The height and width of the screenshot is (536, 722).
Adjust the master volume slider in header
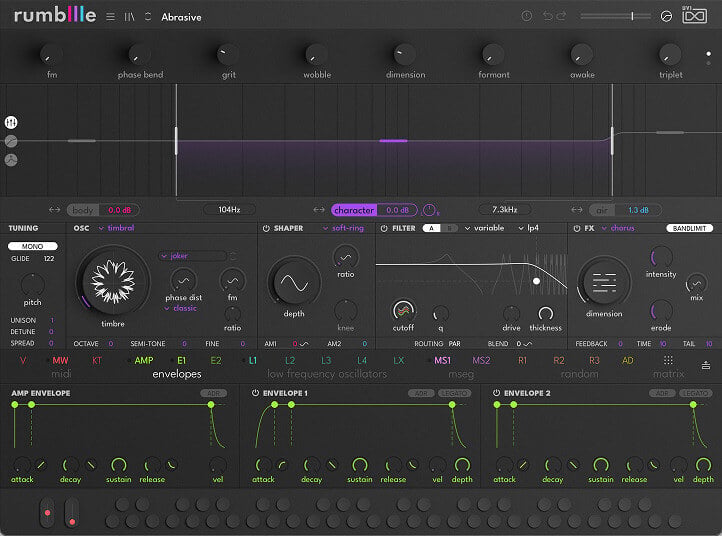tap(616, 17)
